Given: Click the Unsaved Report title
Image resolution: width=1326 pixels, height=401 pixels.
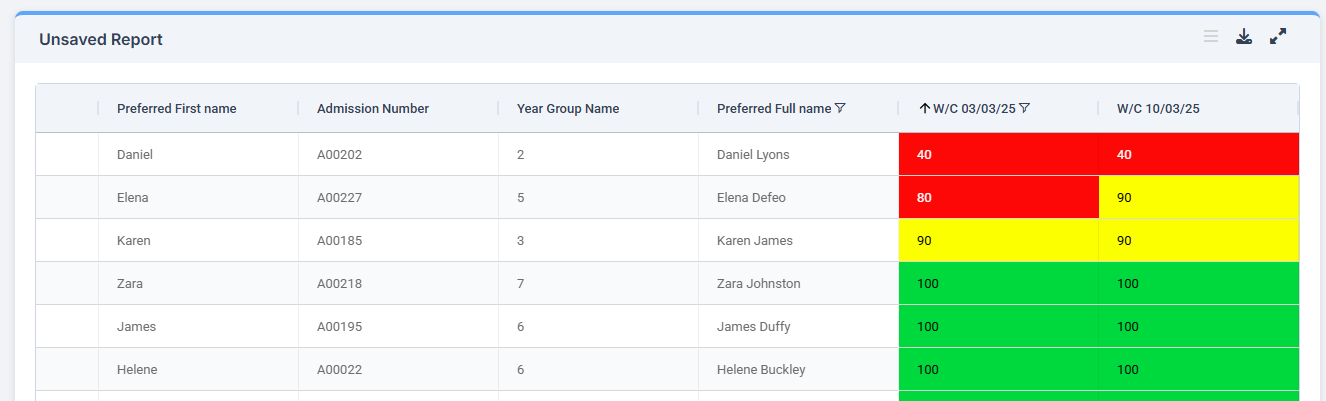Looking at the screenshot, I should [x=101, y=40].
